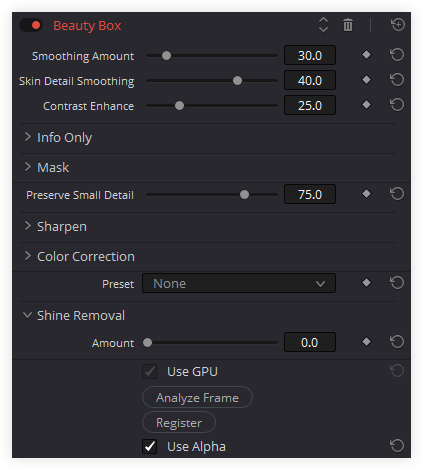Add keyframe for Smoothing Amount
This screenshot has height=470, width=423.
tap(366, 55)
